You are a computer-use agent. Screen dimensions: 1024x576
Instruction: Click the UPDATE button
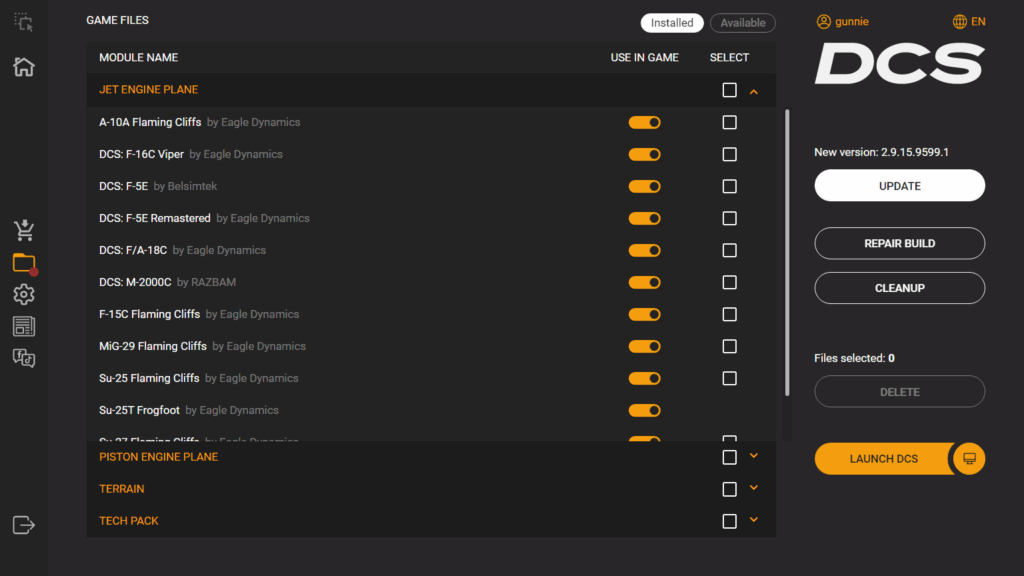(x=899, y=185)
